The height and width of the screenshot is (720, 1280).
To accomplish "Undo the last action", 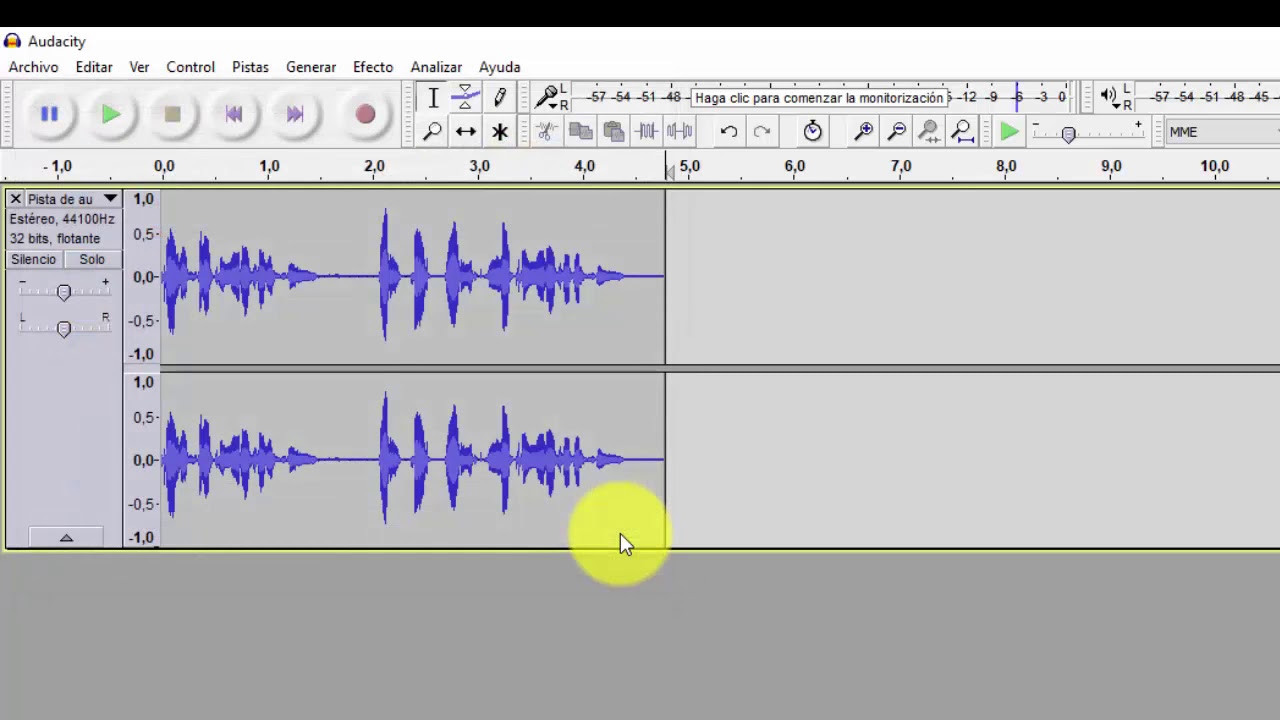I will click(x=729, y=131).
